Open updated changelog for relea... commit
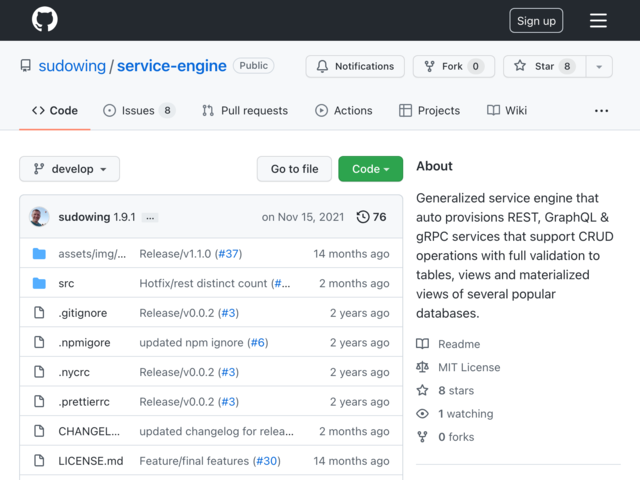Screen dimensions: 640x480 [216, 431]
